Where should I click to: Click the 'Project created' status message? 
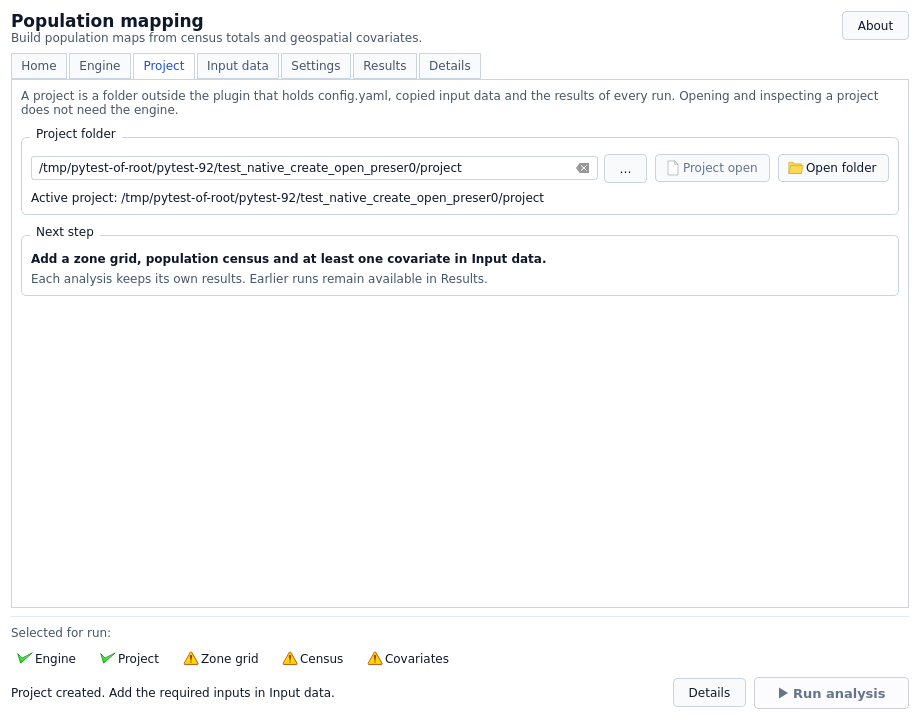[x=172, y=692]
